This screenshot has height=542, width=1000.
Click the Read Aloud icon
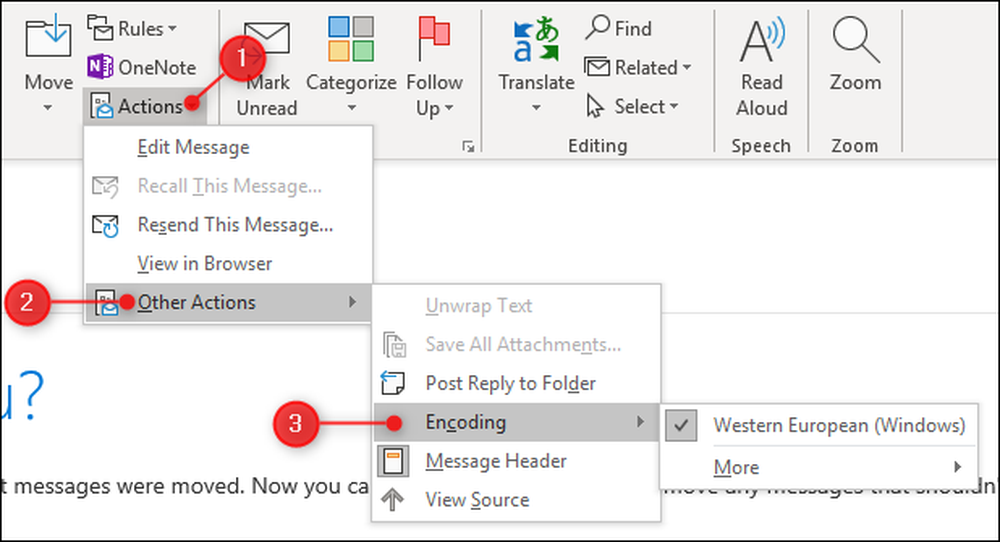click(762, 40)
